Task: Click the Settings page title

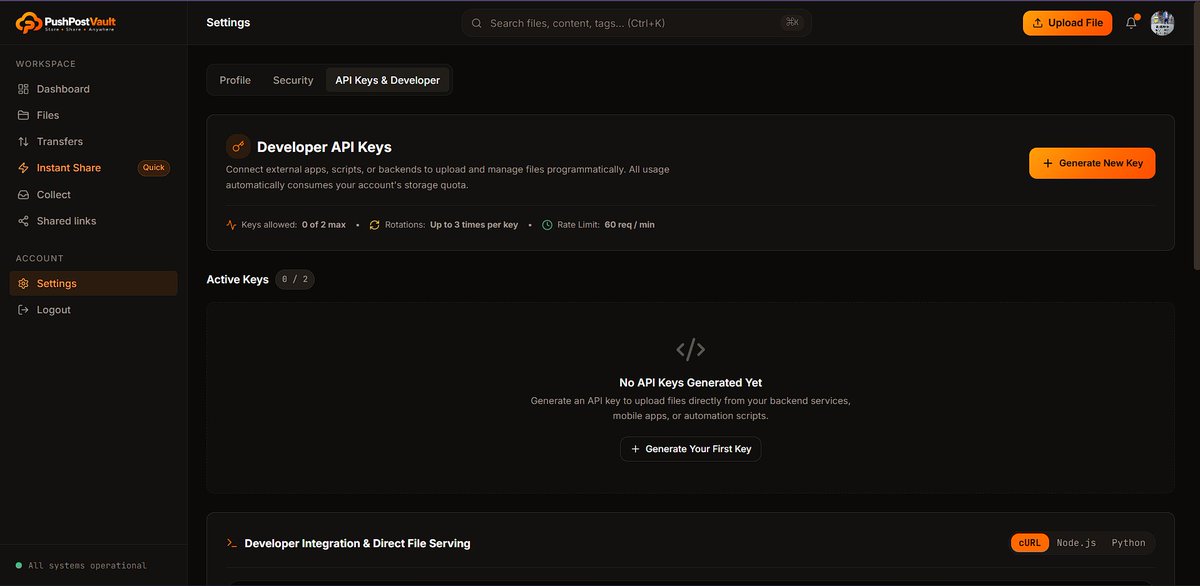Action: pyautogui.click(x=228, y=22)
